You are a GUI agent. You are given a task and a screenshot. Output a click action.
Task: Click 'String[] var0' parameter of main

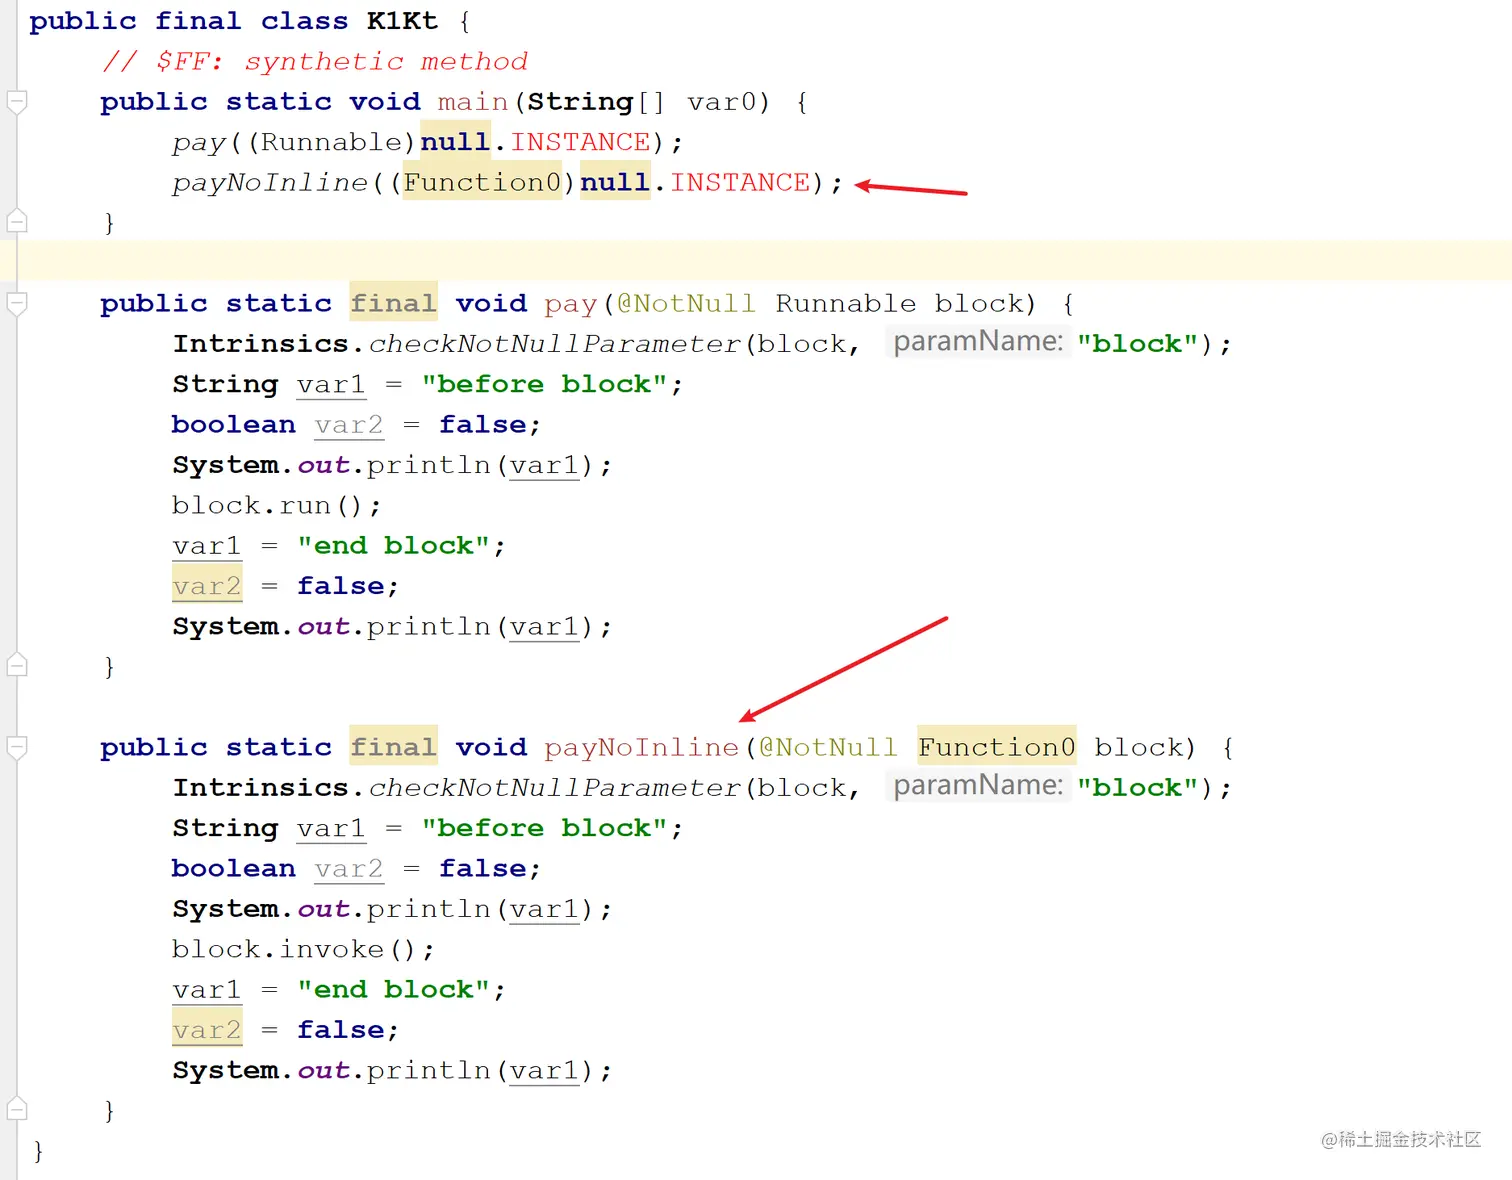coord(648,102)
